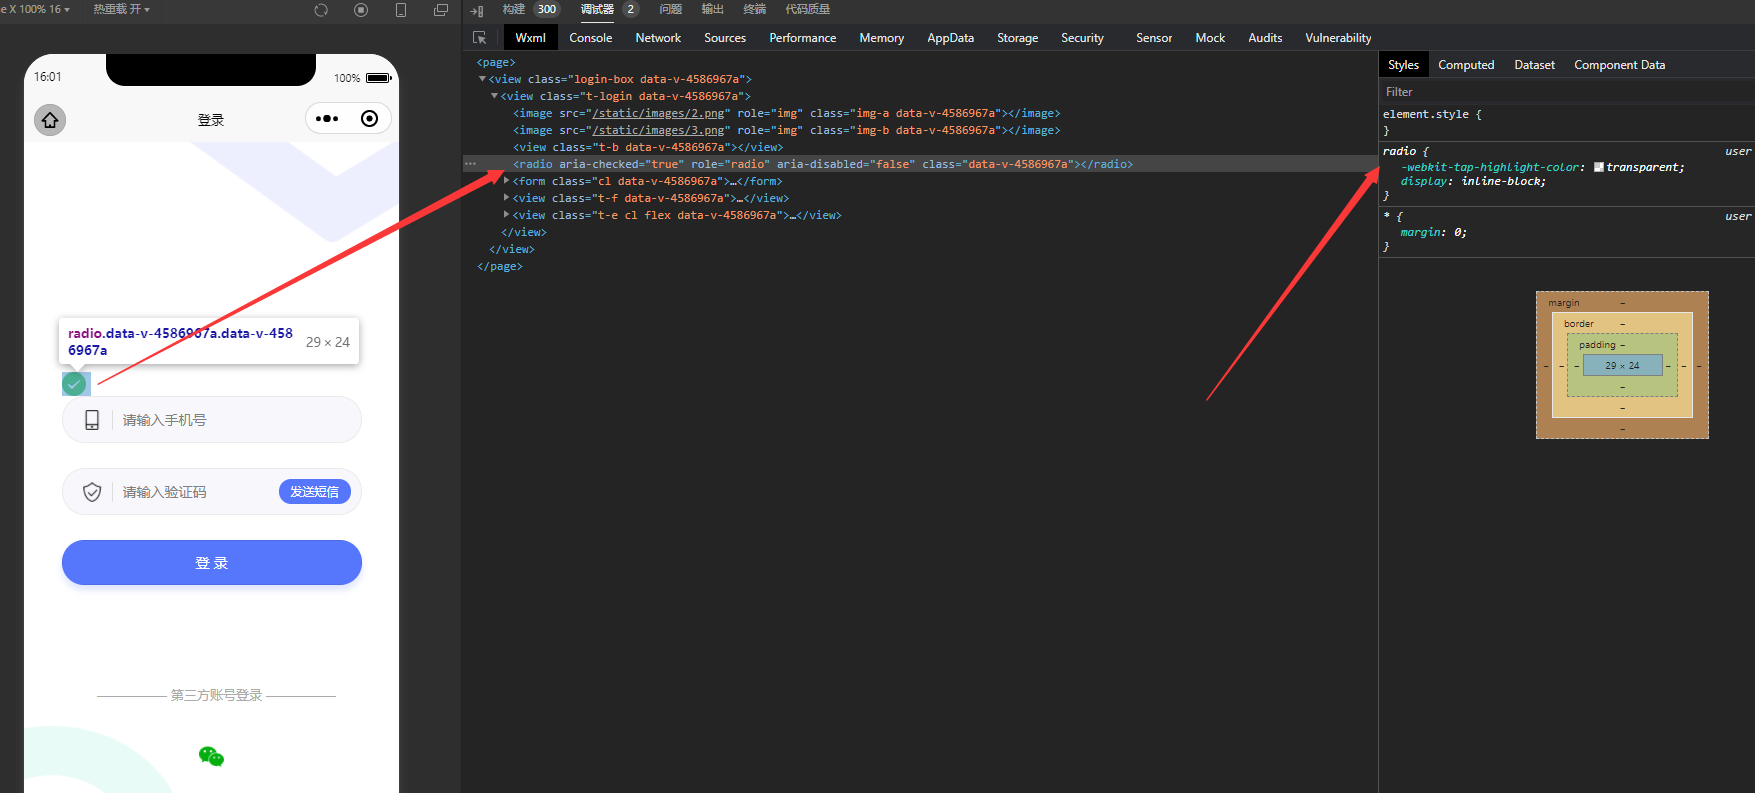Open the Vulnerability panel

[1338, 38]
